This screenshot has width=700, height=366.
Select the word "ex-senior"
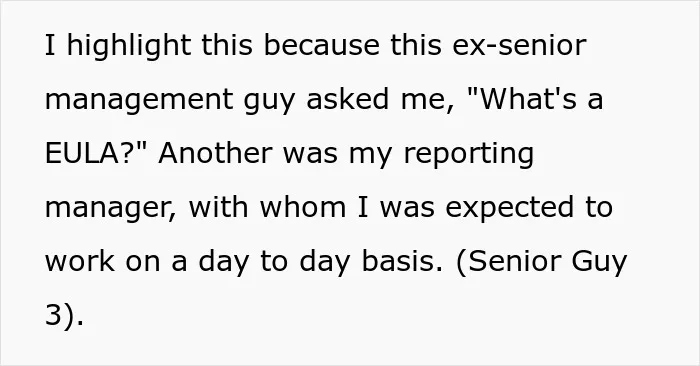coord(519,45)
